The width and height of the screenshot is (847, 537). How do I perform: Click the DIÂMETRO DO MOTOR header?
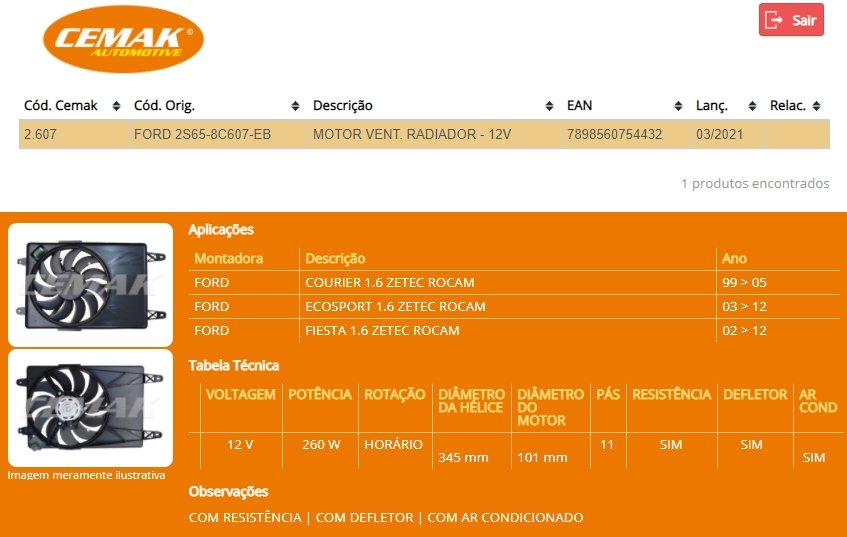coord(550,407)
